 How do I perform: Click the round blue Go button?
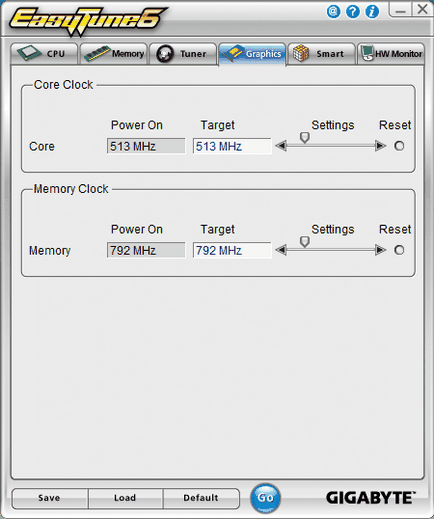(x=265, y=498)
